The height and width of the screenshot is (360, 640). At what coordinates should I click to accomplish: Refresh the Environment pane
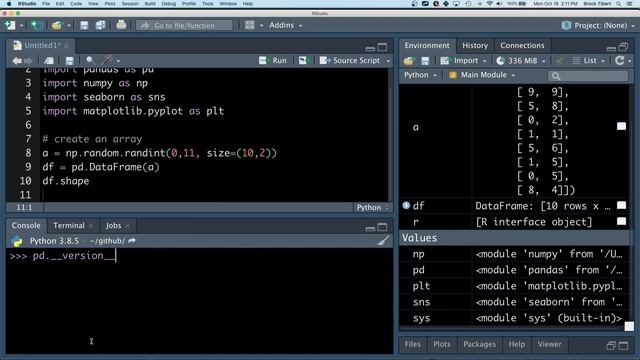tap(620, 60)
